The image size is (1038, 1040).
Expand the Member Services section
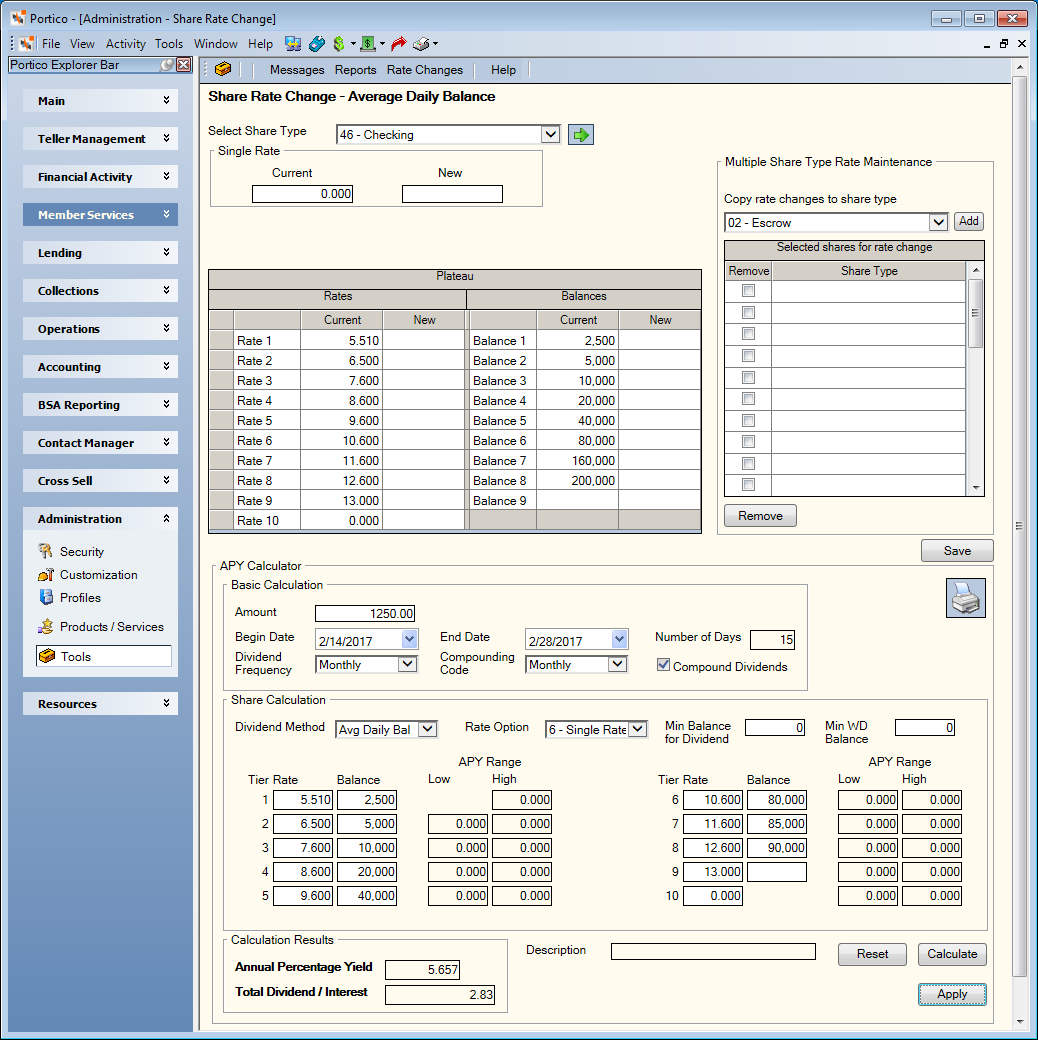click(100, 214)
